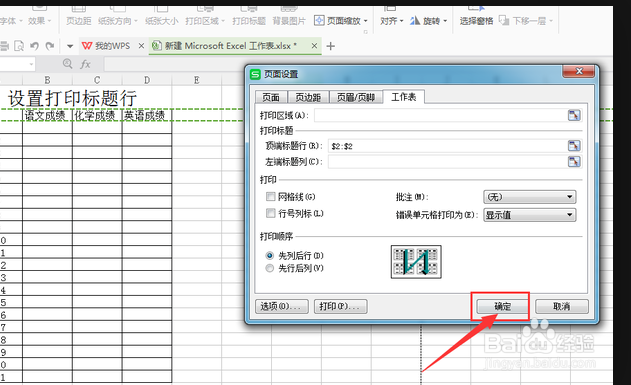Image resolution: width=631 pixels, height=385 pixels.
Task: Close the 新建 Microsoft Excel 工作表.xlsx tab
Action: click(314, 46)
